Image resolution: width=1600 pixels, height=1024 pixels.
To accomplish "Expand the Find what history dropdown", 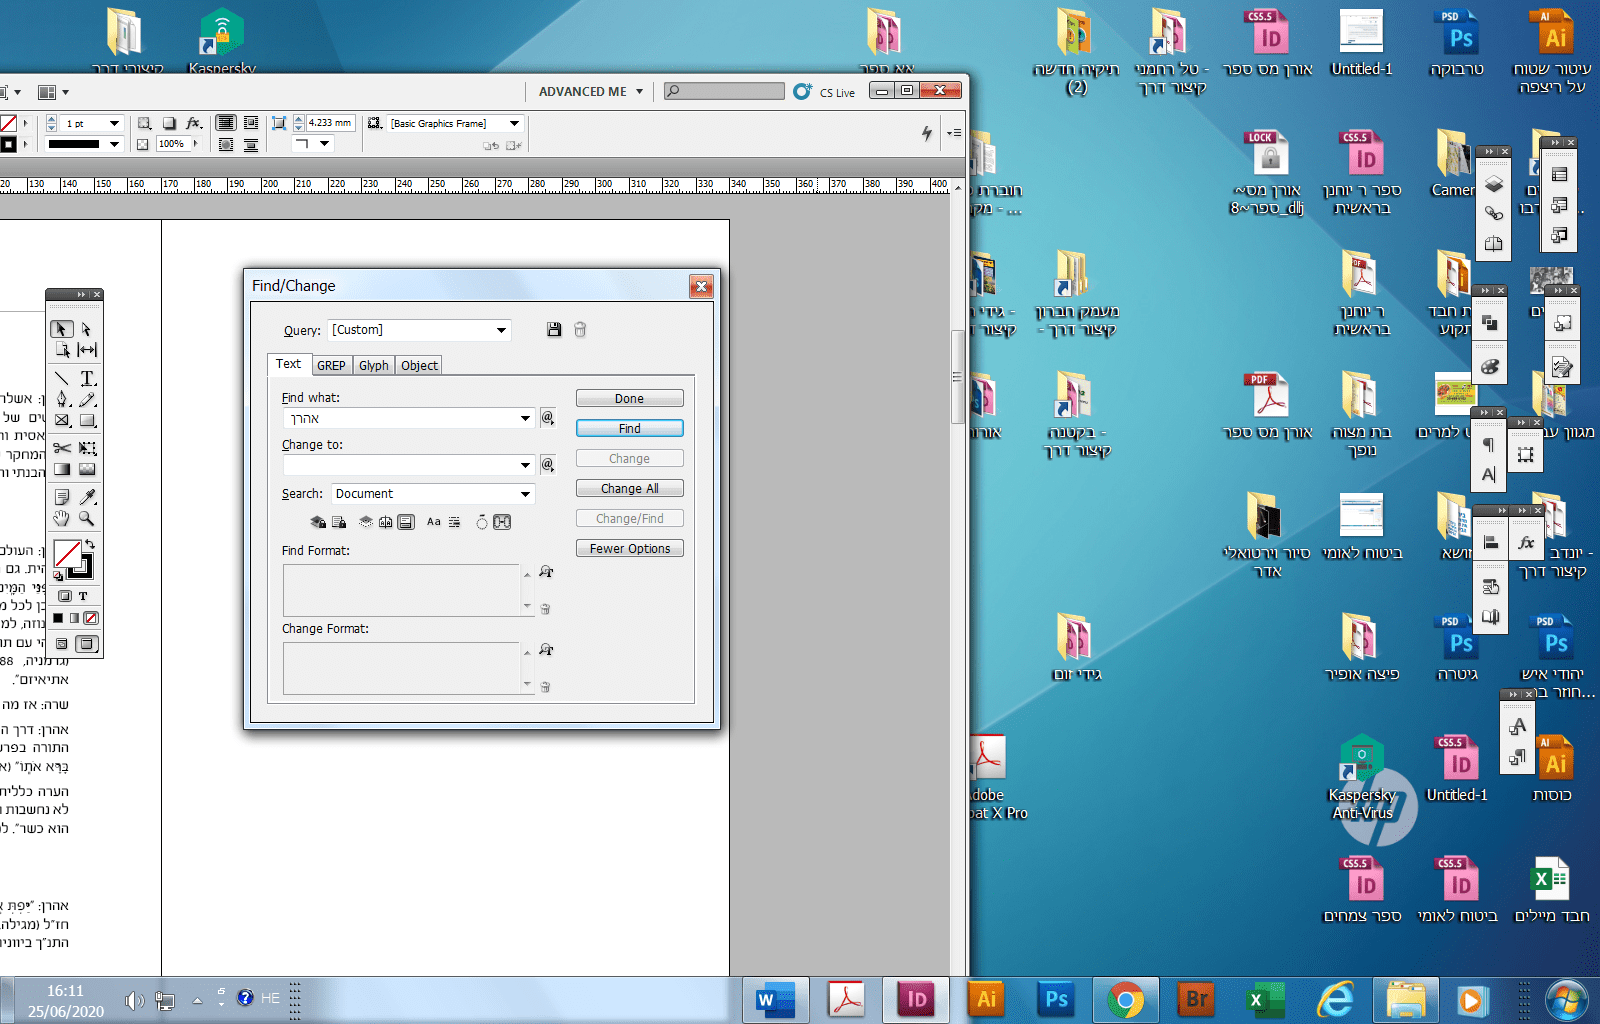I will point(525,418).
